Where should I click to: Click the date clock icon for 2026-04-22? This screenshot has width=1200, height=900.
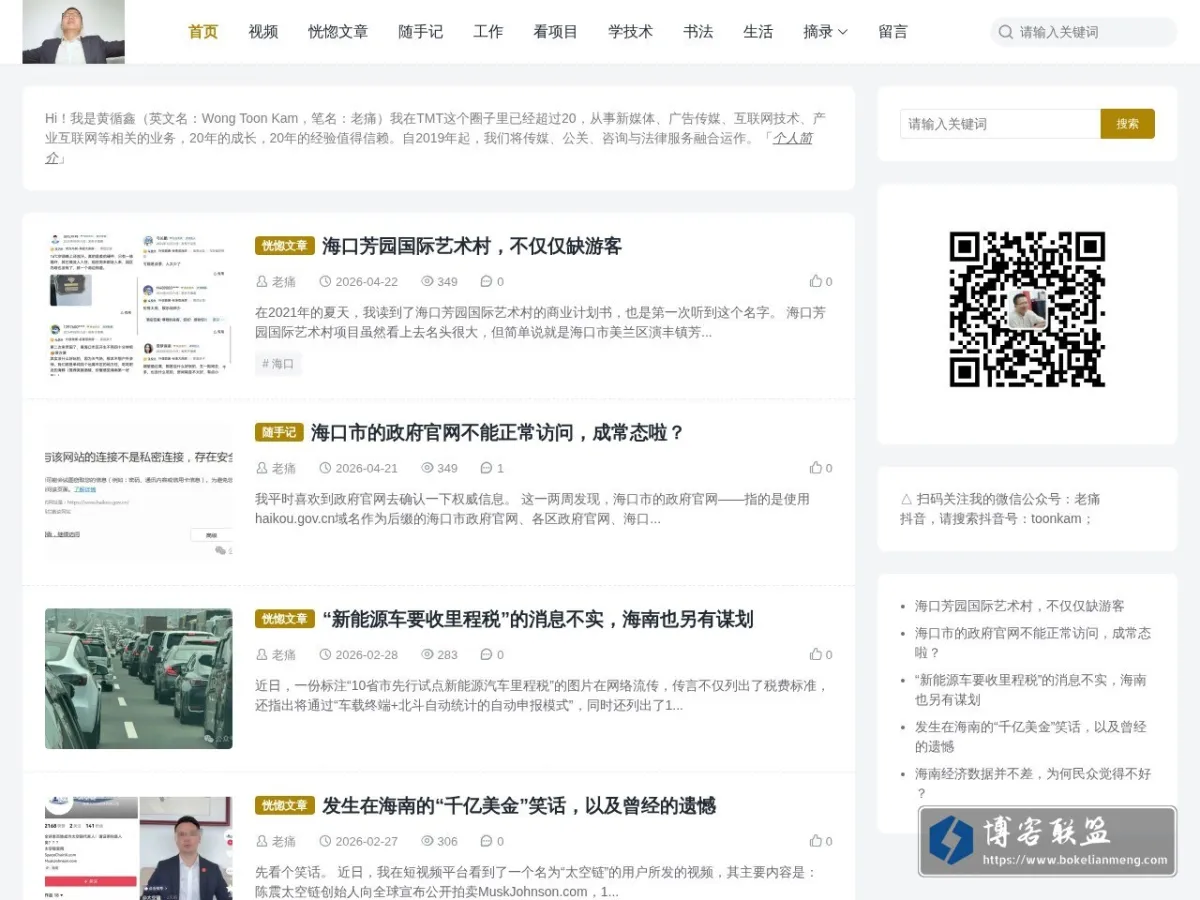pyautogui.click(x=325, y=282)
